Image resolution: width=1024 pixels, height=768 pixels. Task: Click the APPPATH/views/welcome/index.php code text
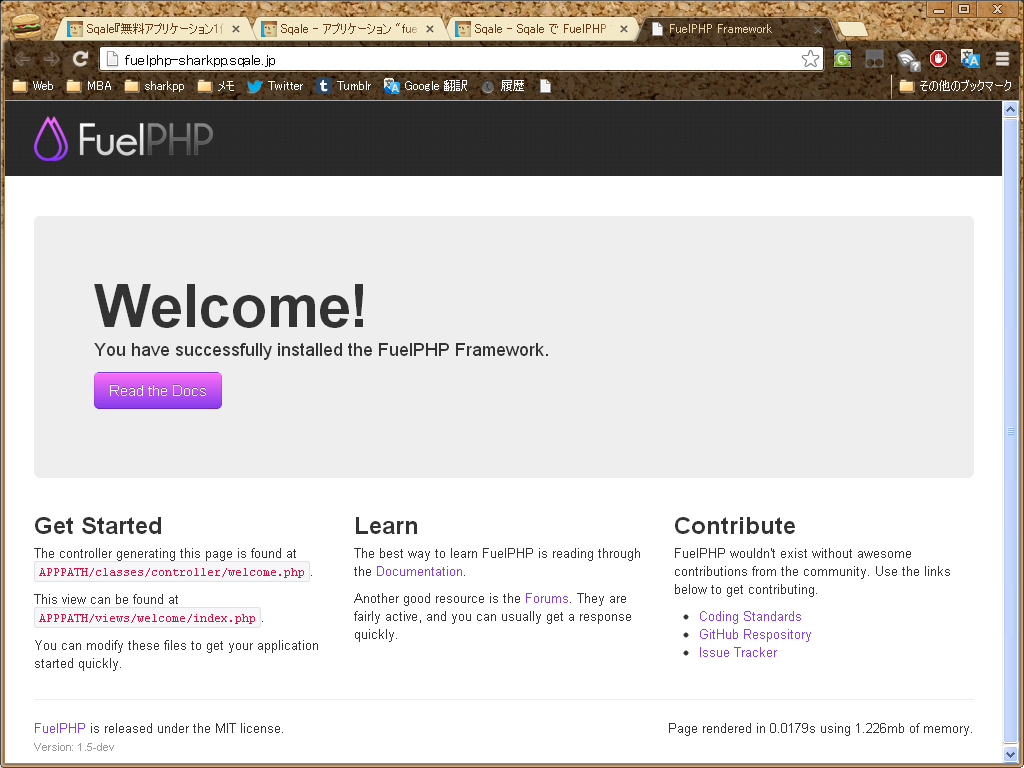point(148,618)
